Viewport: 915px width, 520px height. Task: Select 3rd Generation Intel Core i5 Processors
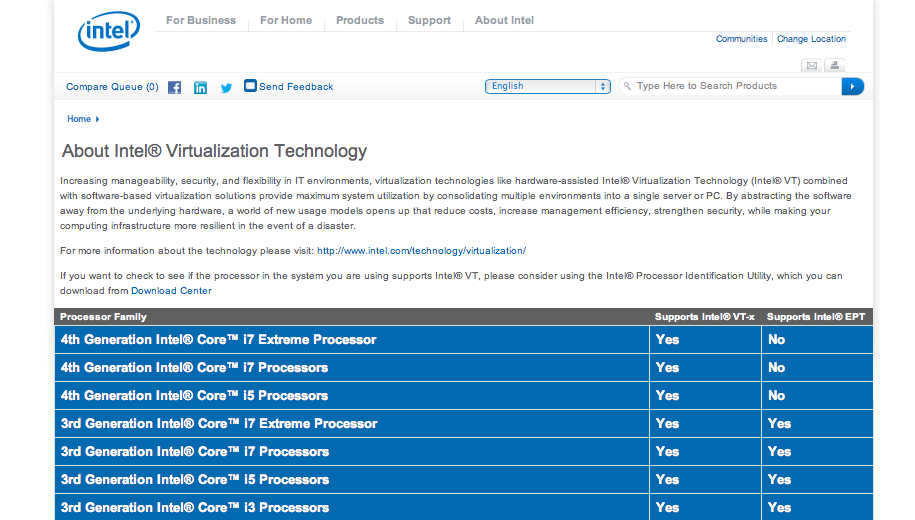click(x=195, y=480)
